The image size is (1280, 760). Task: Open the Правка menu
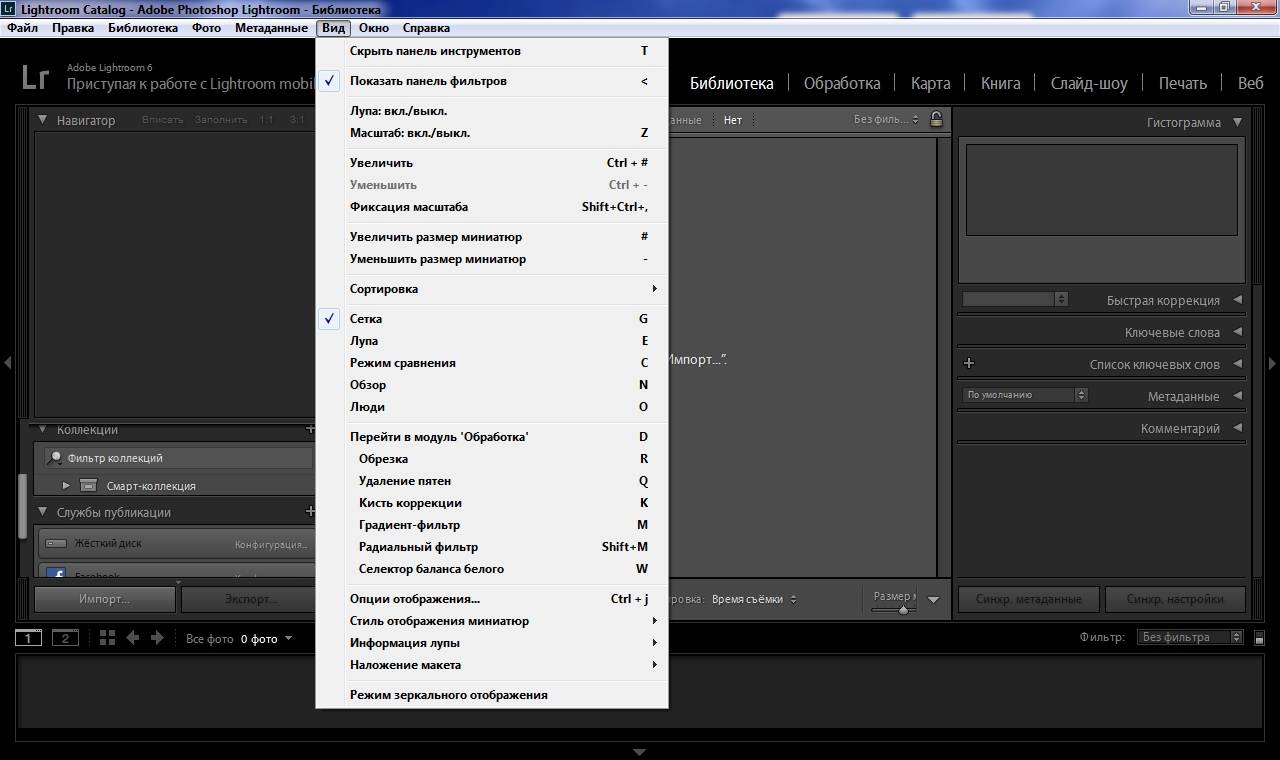[x=73, y=28]
